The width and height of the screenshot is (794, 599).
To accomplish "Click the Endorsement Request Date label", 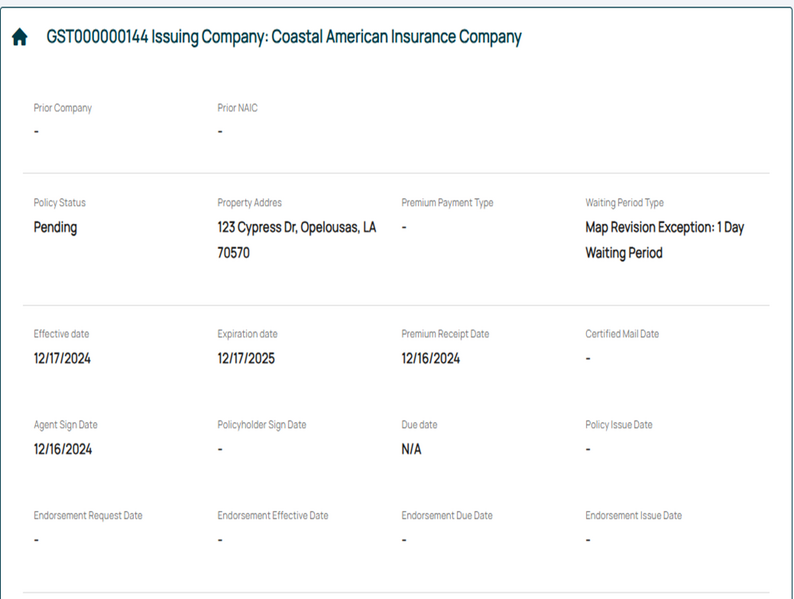I will point(88,516).
